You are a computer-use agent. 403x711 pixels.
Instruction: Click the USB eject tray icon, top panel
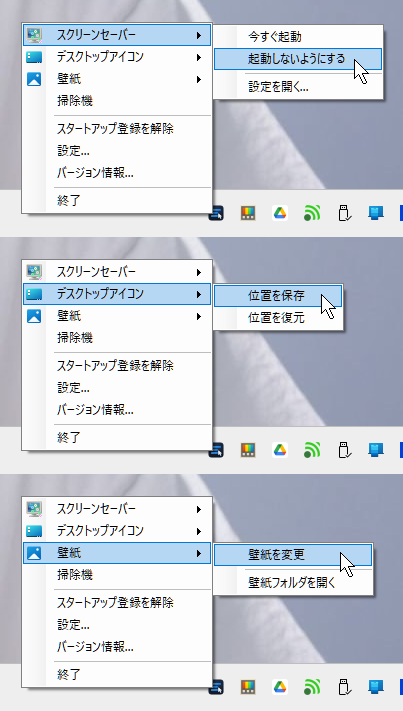(x=344, y=213)
